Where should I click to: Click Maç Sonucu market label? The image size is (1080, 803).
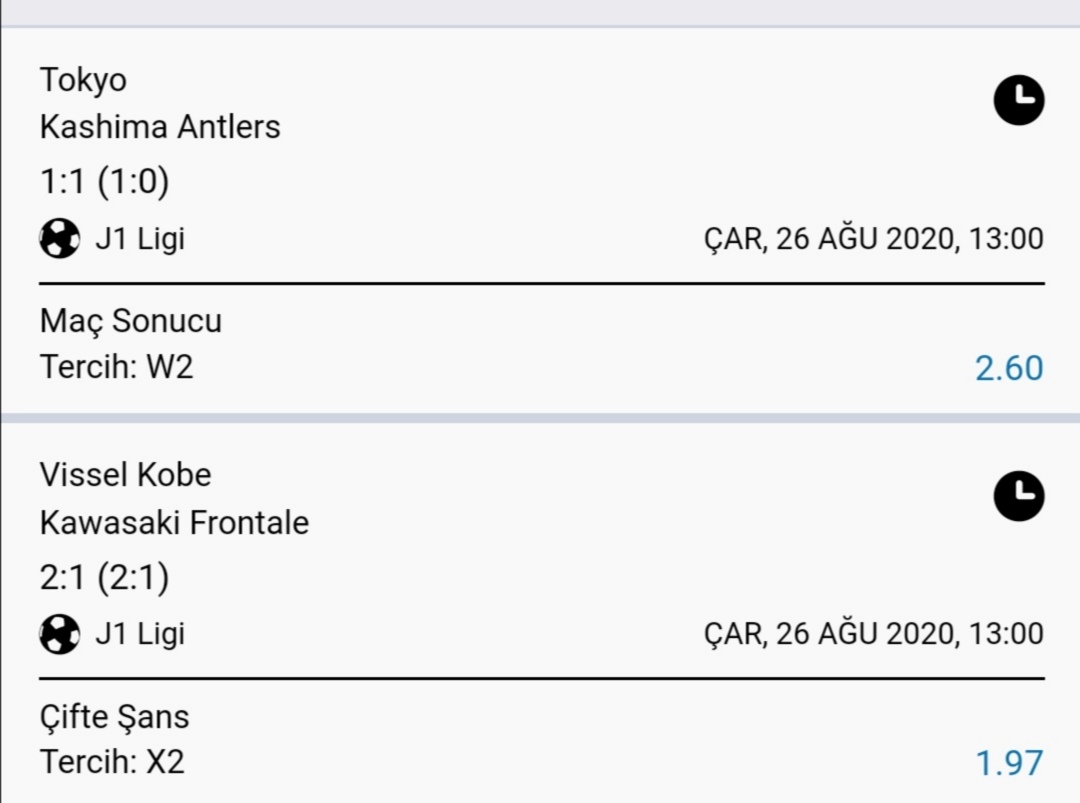coord(131,322)
